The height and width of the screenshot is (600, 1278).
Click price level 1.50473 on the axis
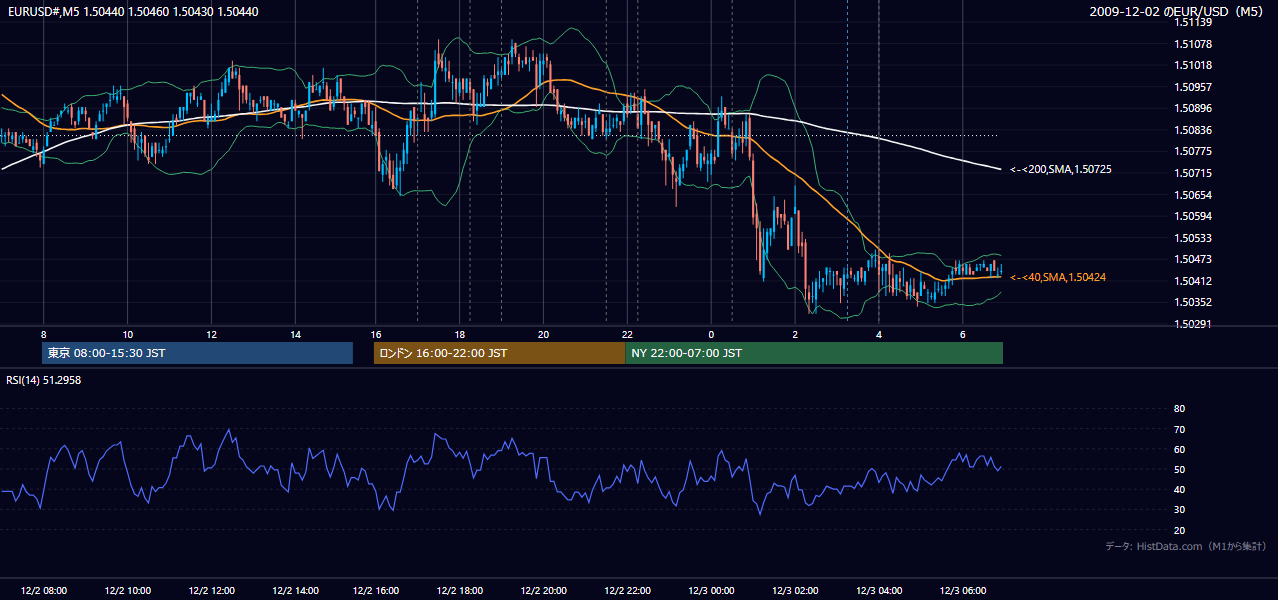point(1194,259)
